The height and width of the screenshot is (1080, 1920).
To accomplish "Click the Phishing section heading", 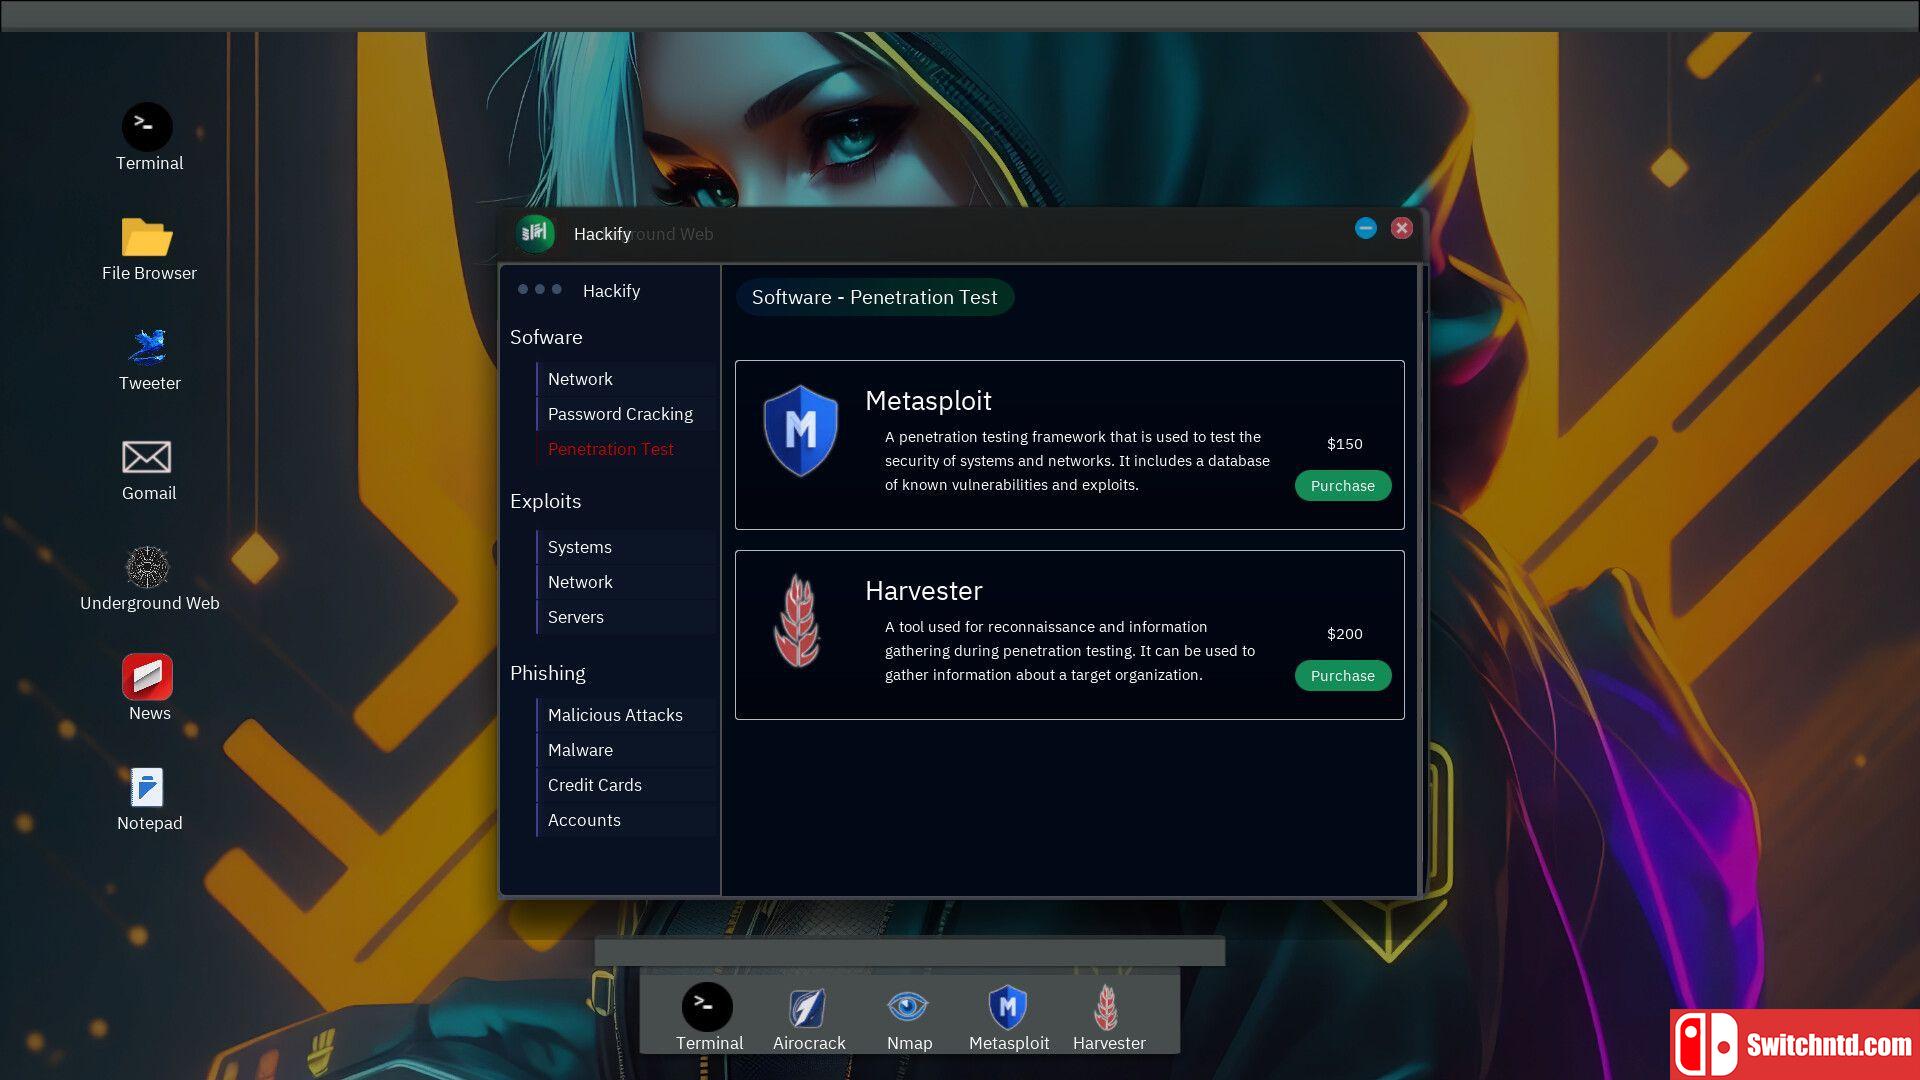I will coord(548,673).
